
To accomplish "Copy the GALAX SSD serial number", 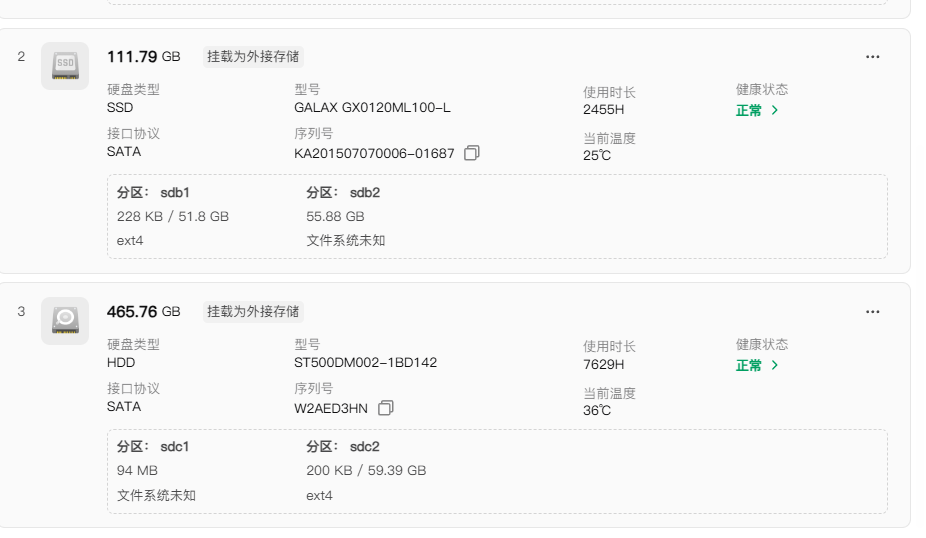I will [x=472, y=153].
